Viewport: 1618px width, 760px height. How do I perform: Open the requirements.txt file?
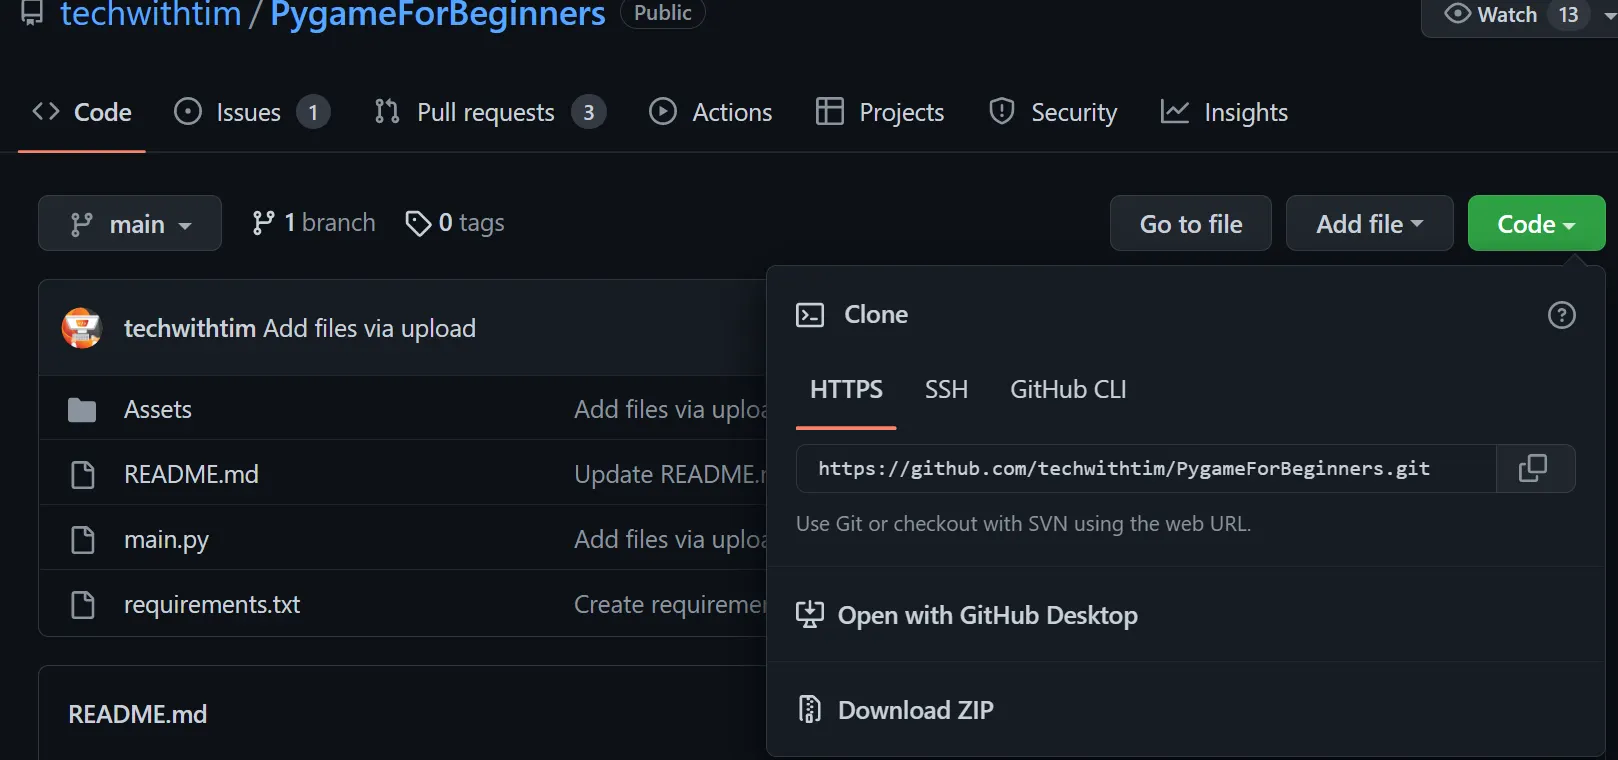[x=212, y=605]
